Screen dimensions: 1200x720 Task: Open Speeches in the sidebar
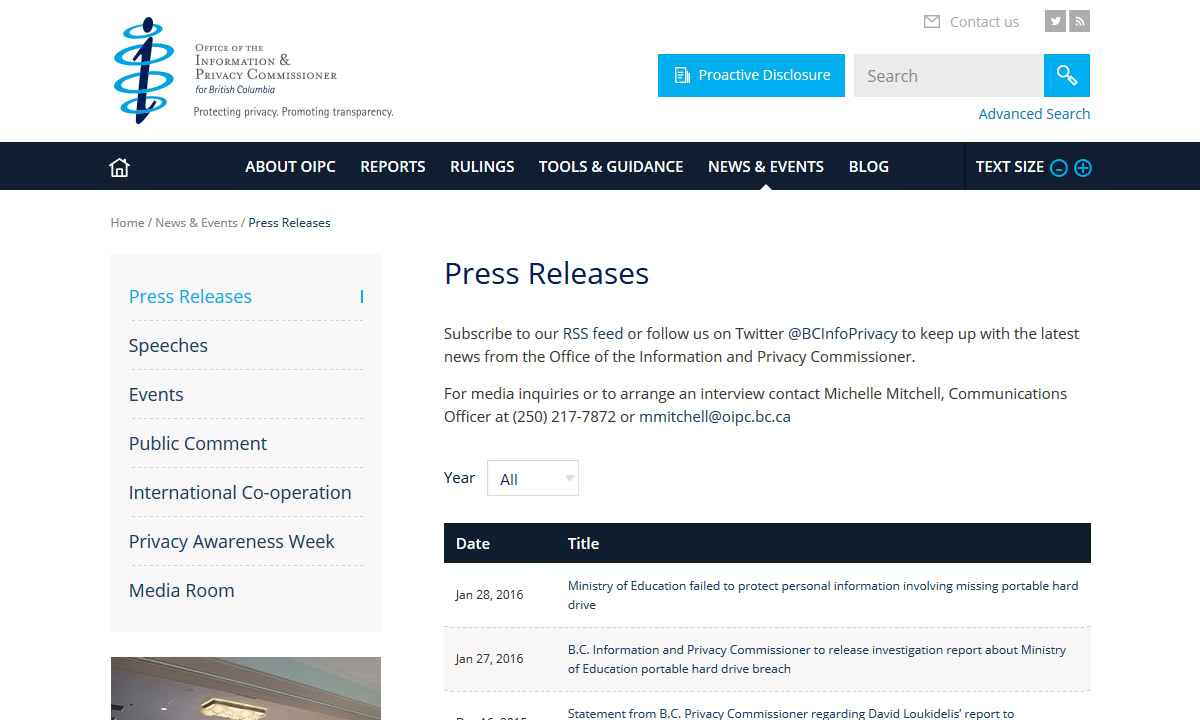[168, 346]
